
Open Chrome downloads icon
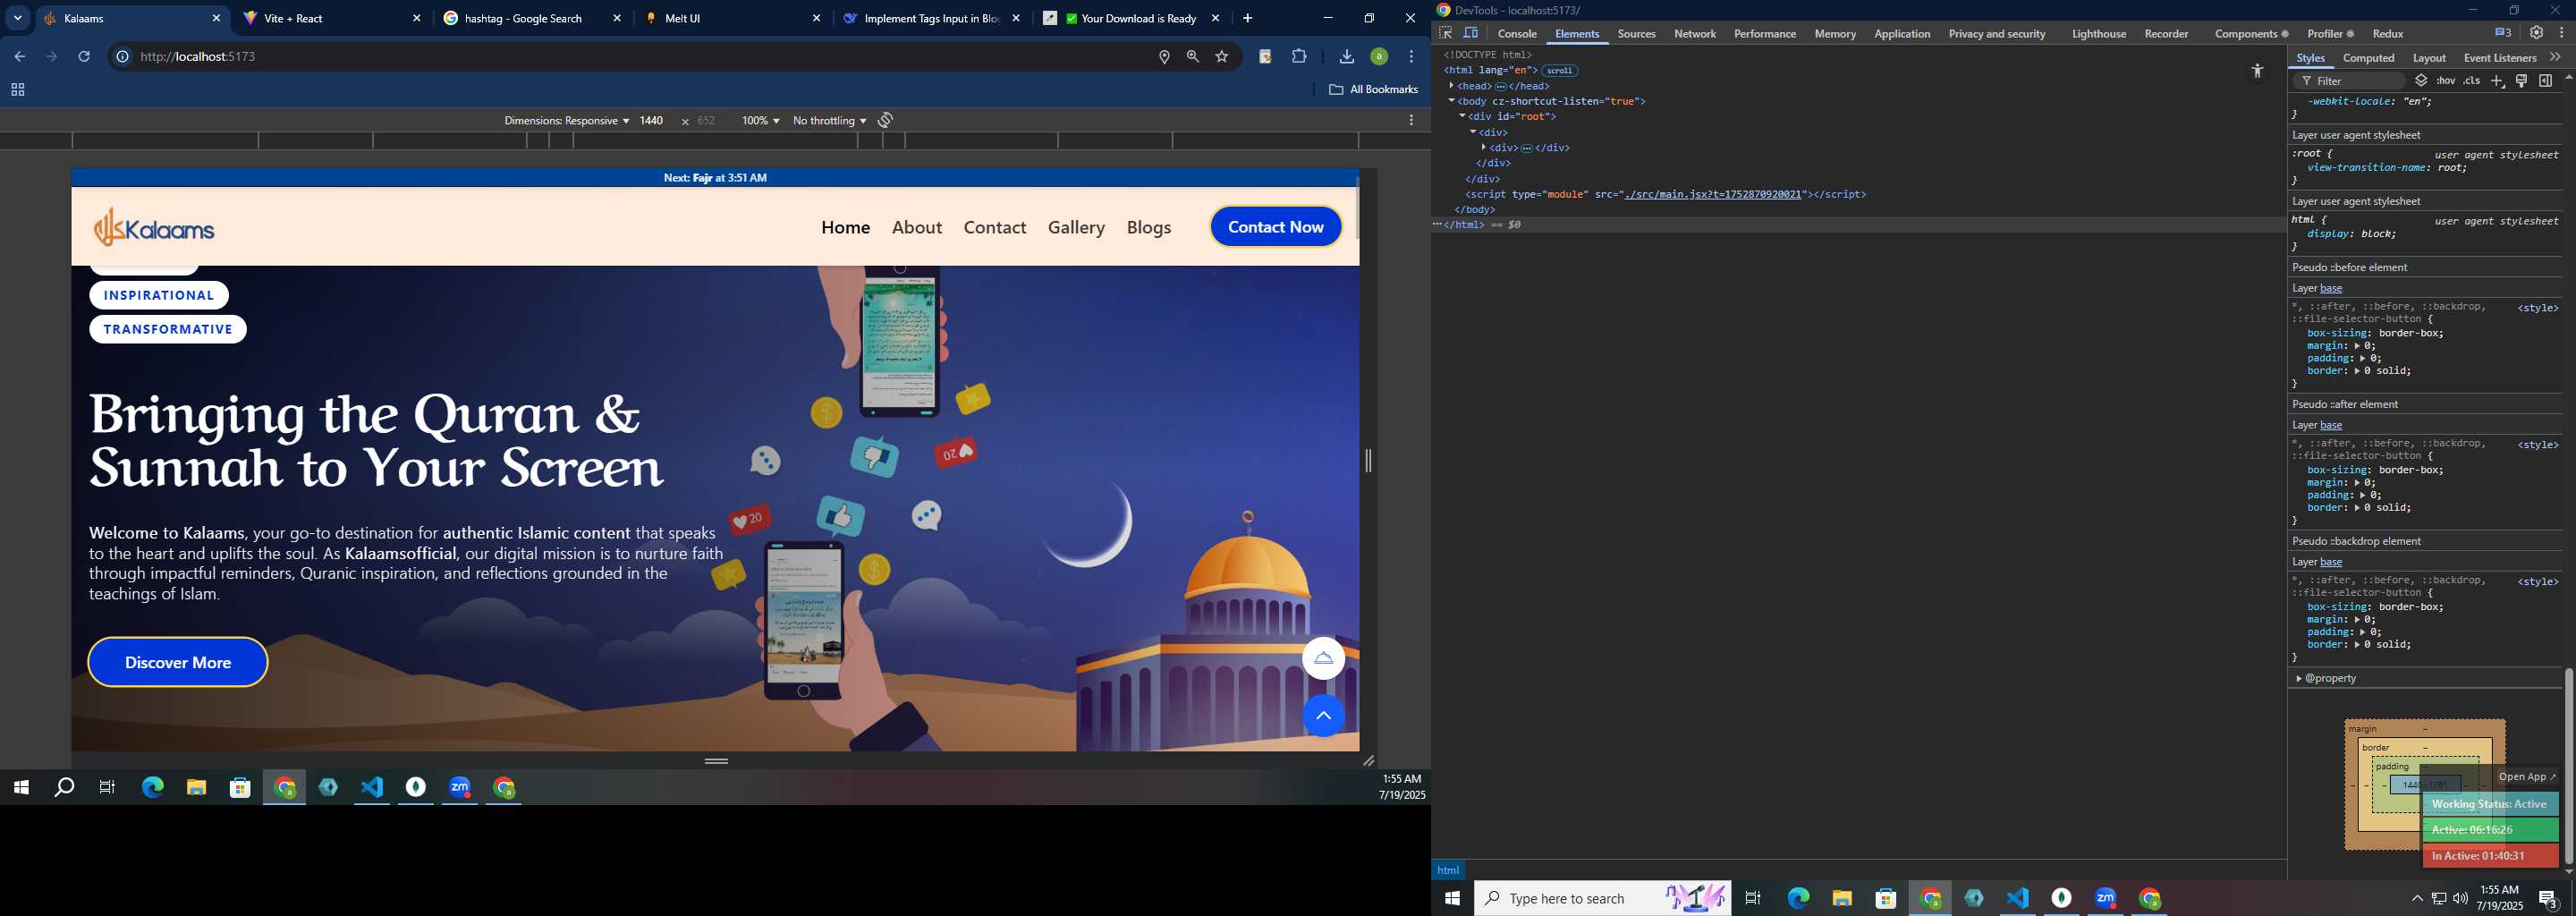click(1347, 57)
